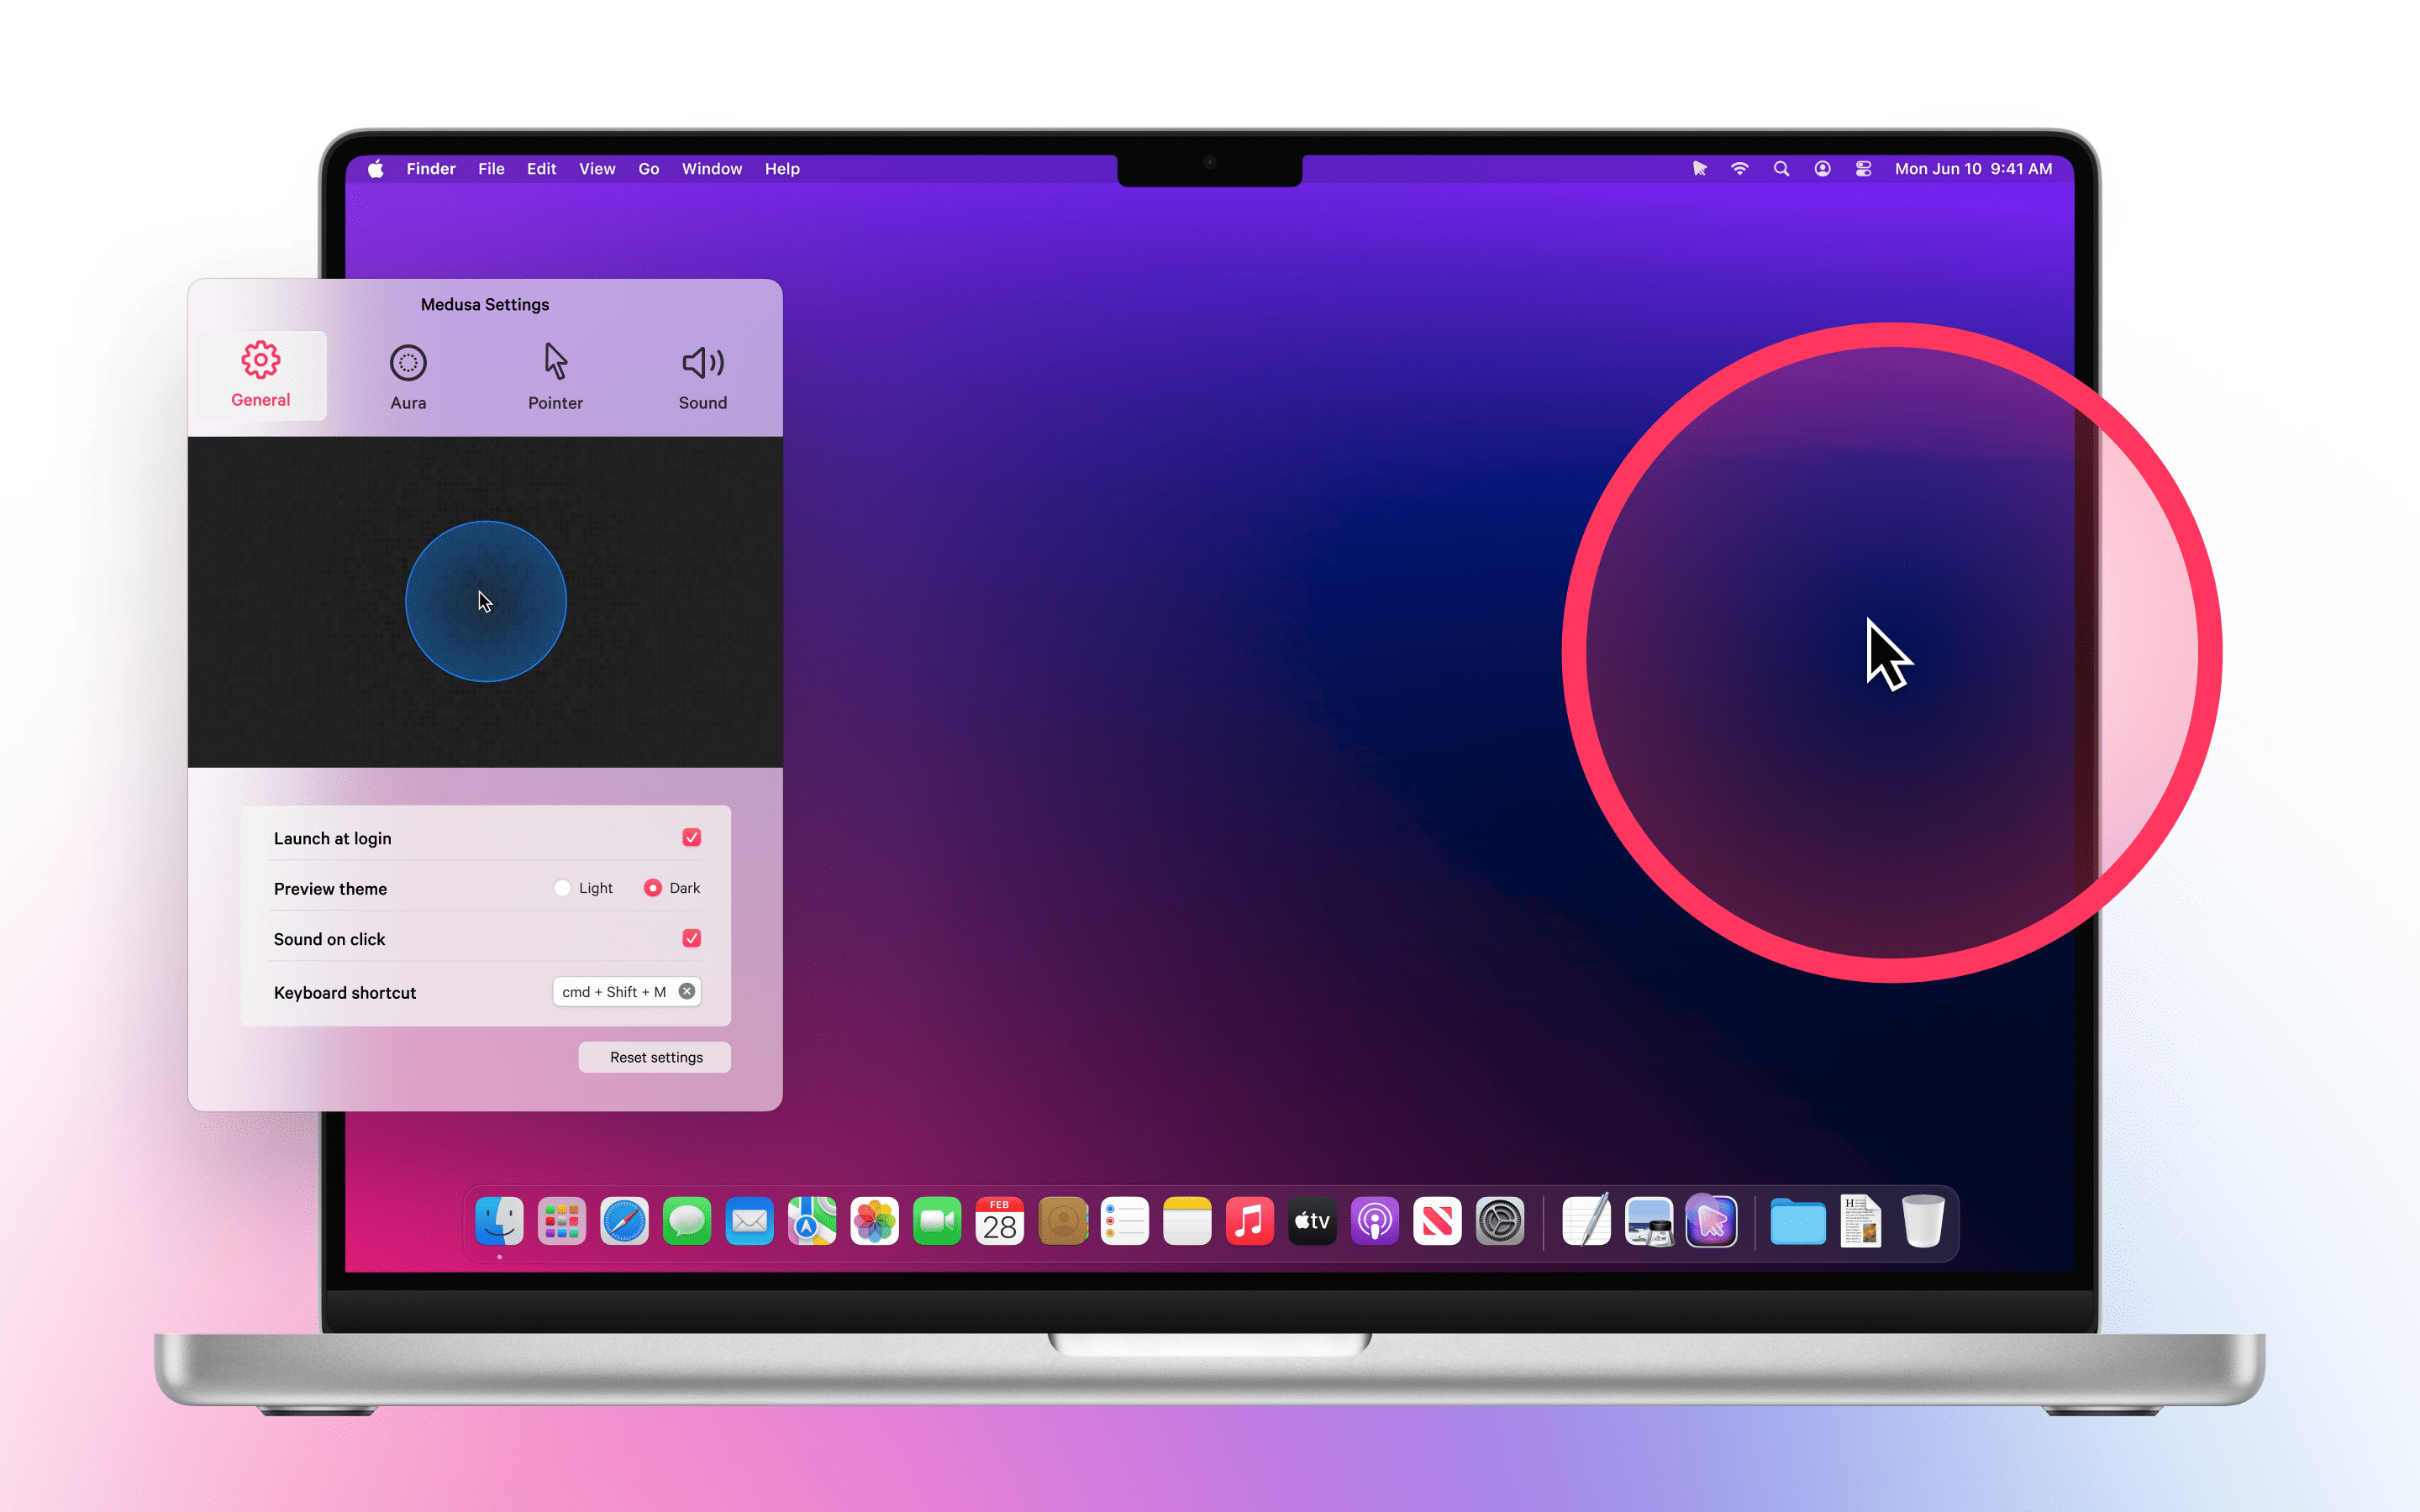Choose the Dark preview theme radio
This screenshot has width=2420, height=1512.
(x=652, y=888)
